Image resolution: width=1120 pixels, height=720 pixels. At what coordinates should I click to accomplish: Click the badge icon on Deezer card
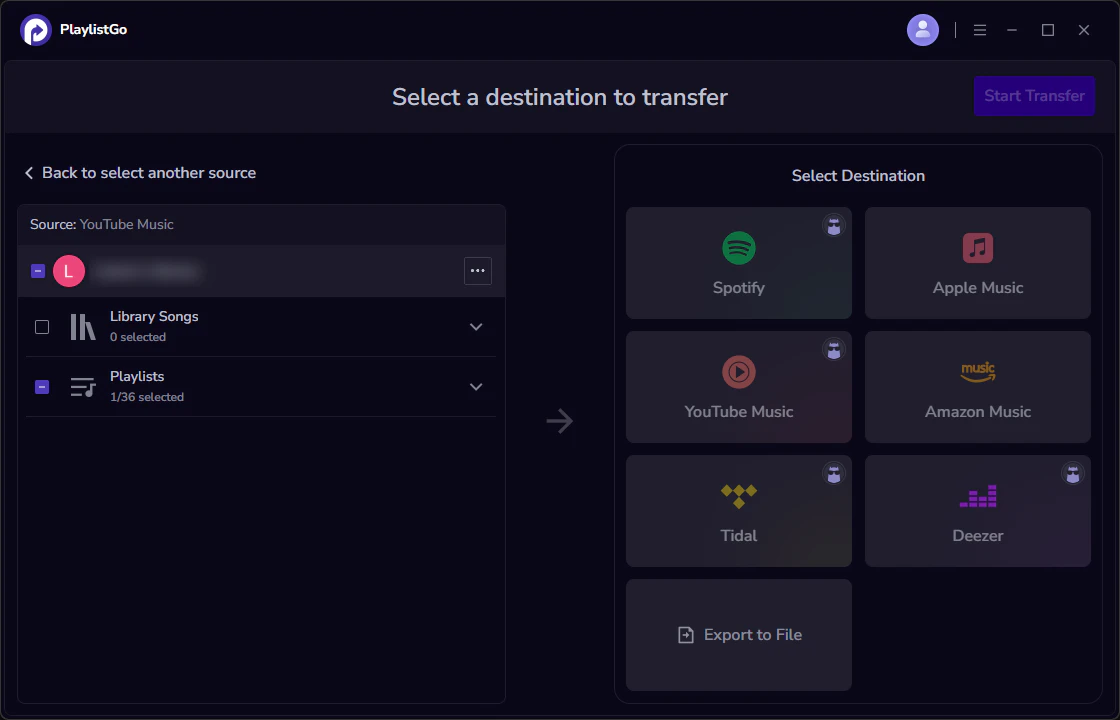pyautogui.click(x=1072, y=474)
